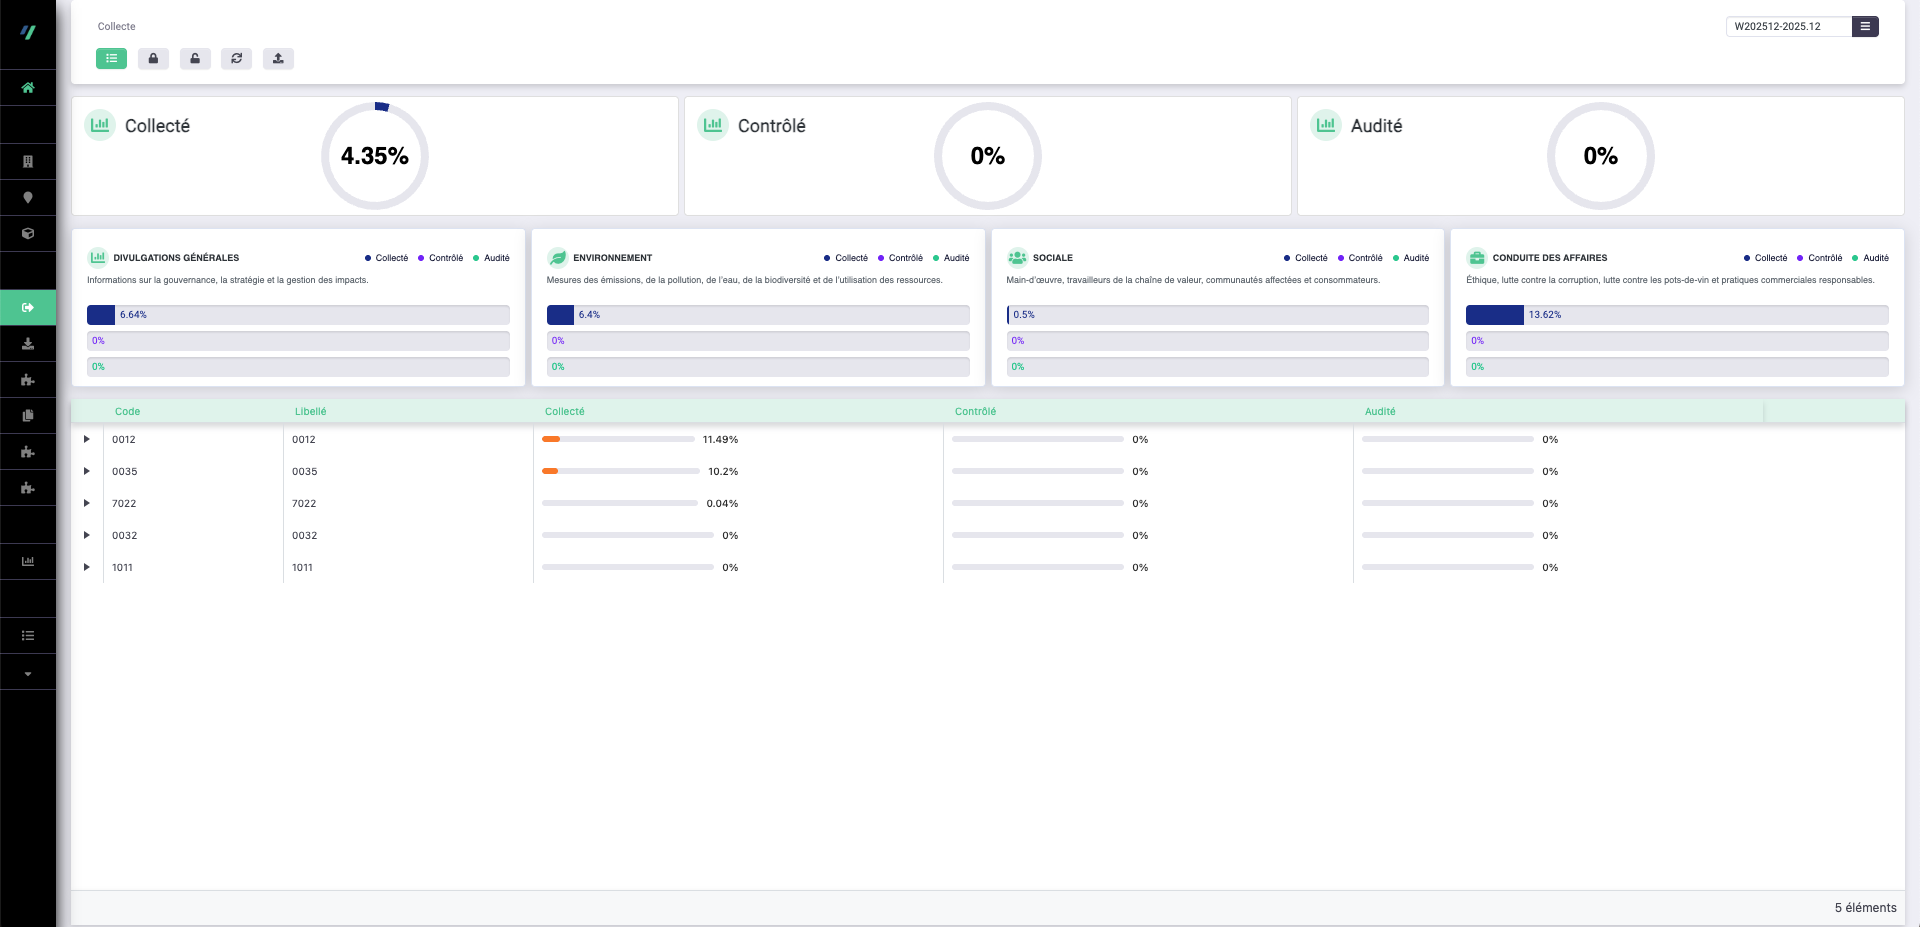
Task: Open the home icon in the sidebar
Action: [28, 88]
